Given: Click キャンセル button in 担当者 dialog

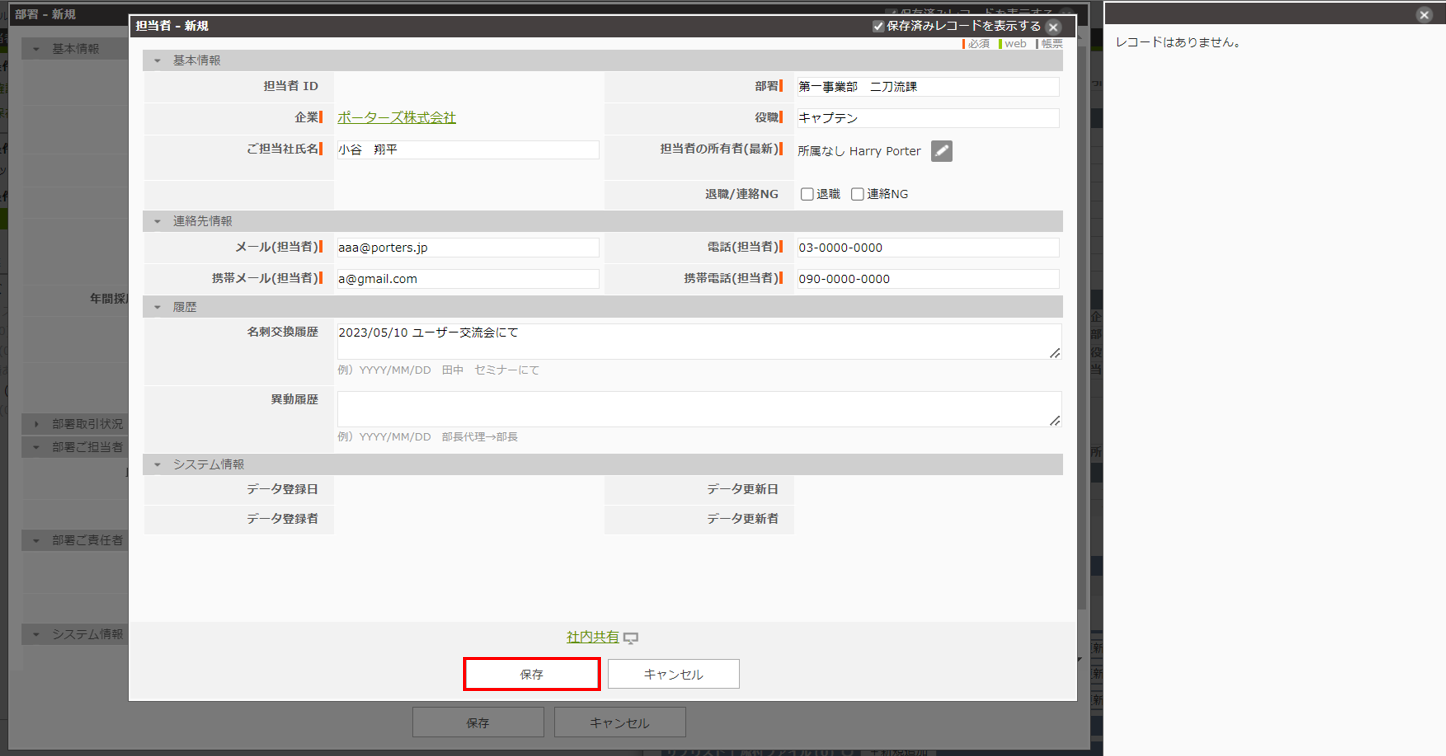Looking at the screenshot, I should [673, 674].
